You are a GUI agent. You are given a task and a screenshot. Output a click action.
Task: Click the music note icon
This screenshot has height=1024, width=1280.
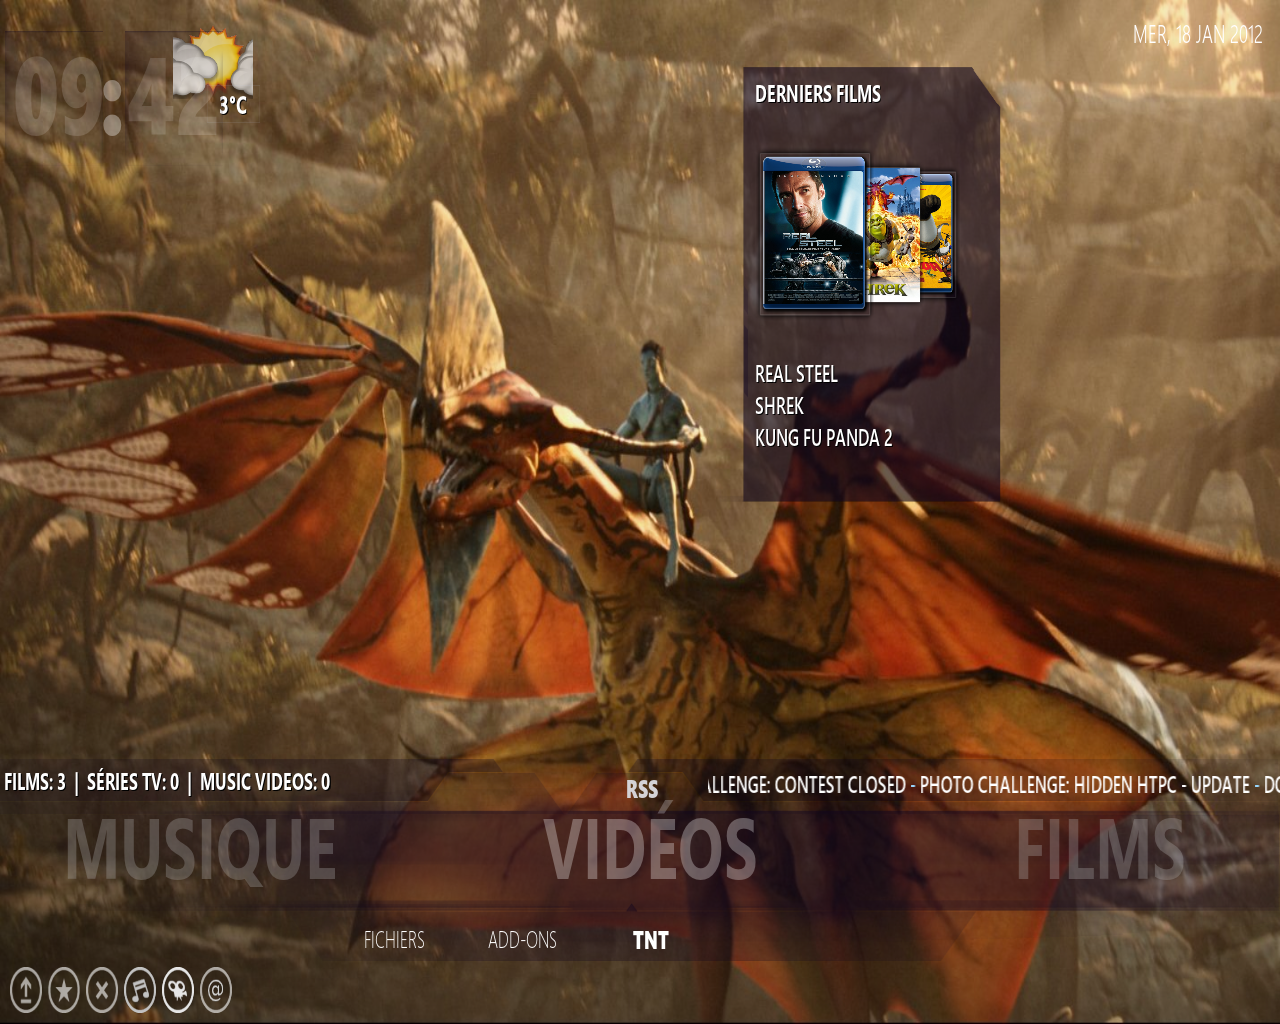click(140, 991)
